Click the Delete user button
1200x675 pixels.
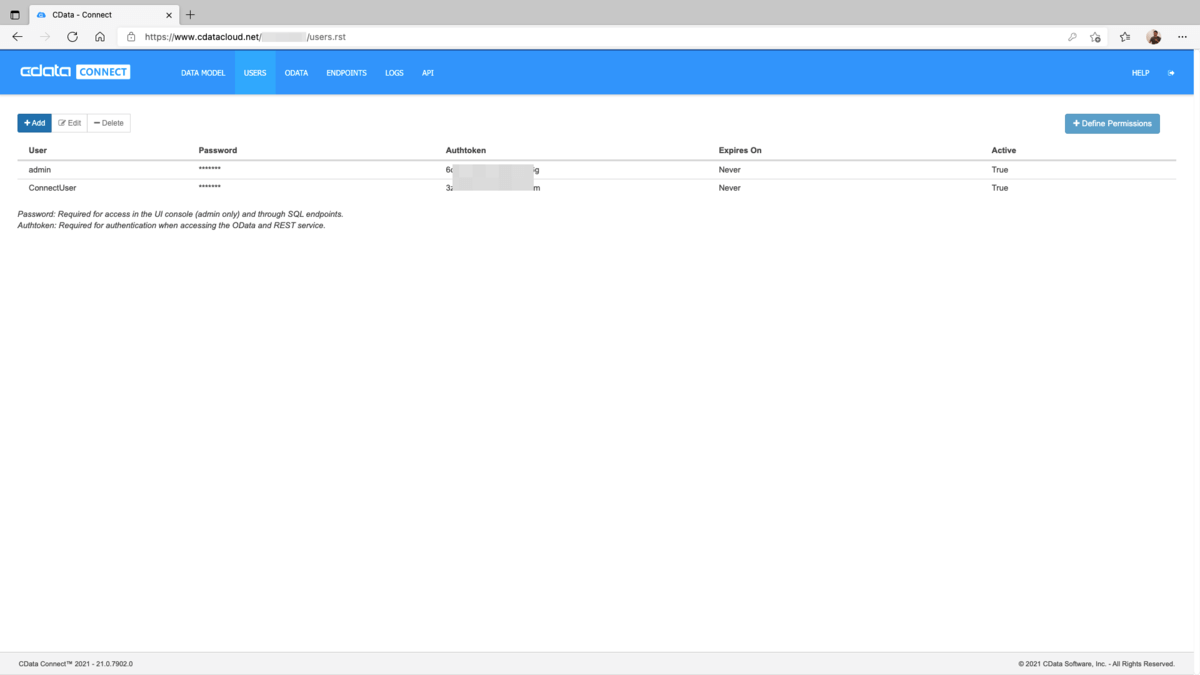(x=109, y=123)
